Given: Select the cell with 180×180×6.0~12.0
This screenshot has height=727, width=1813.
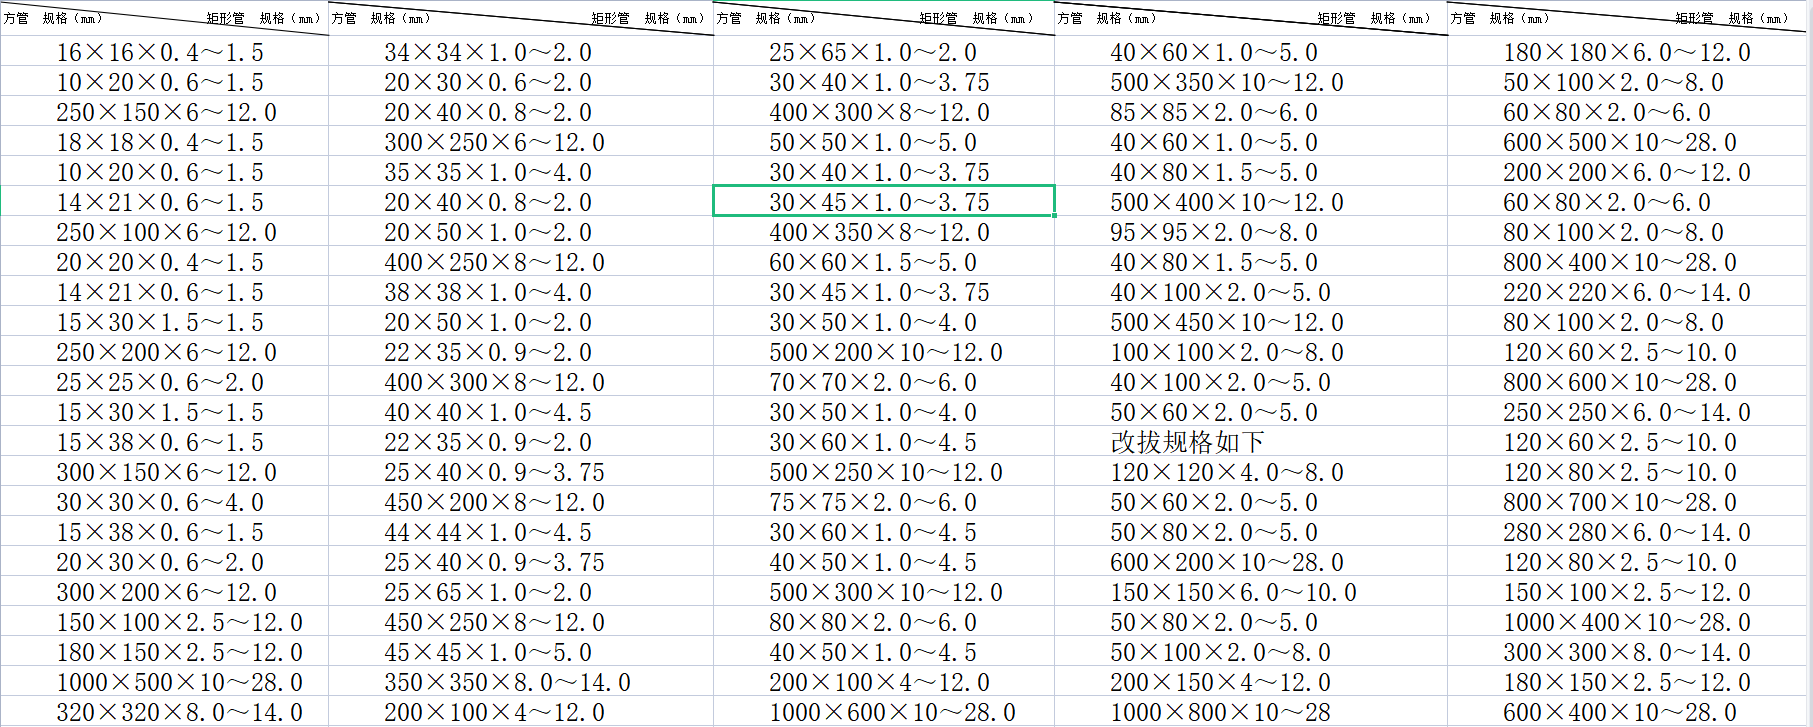Looking at the screenshot, I should tap(1627, 52).
